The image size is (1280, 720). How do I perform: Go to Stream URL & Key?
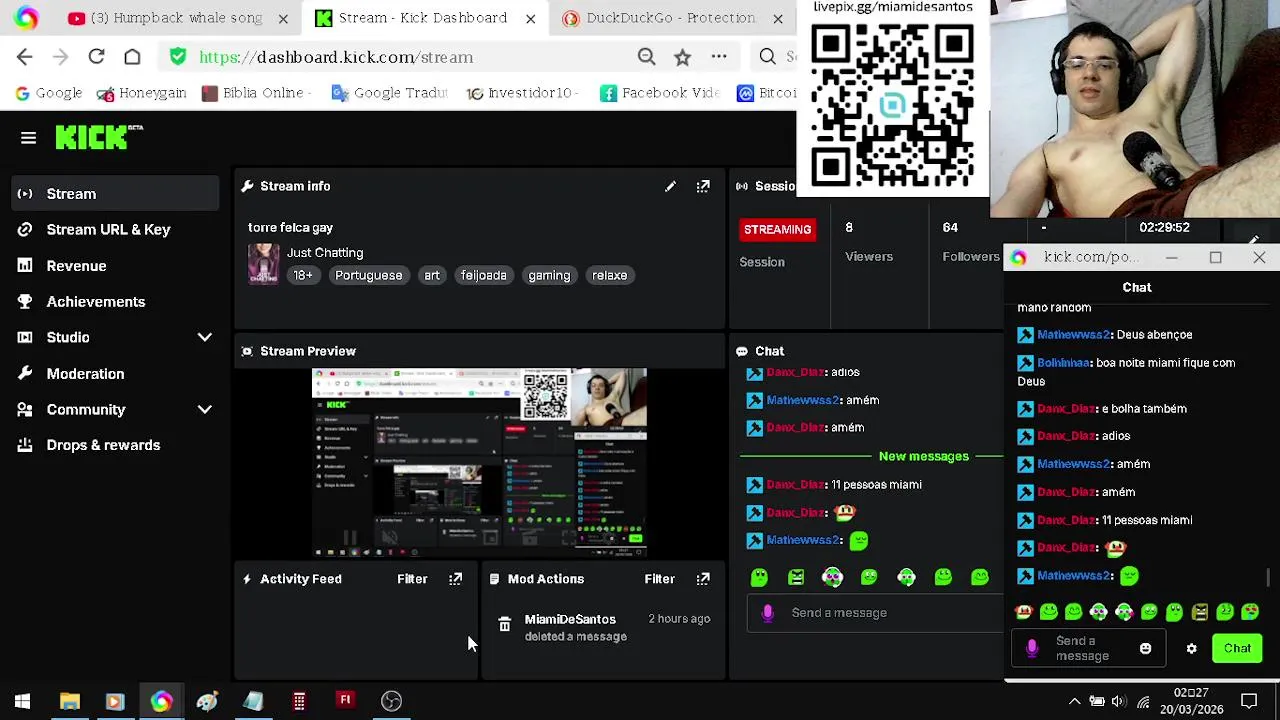(116, 230)
